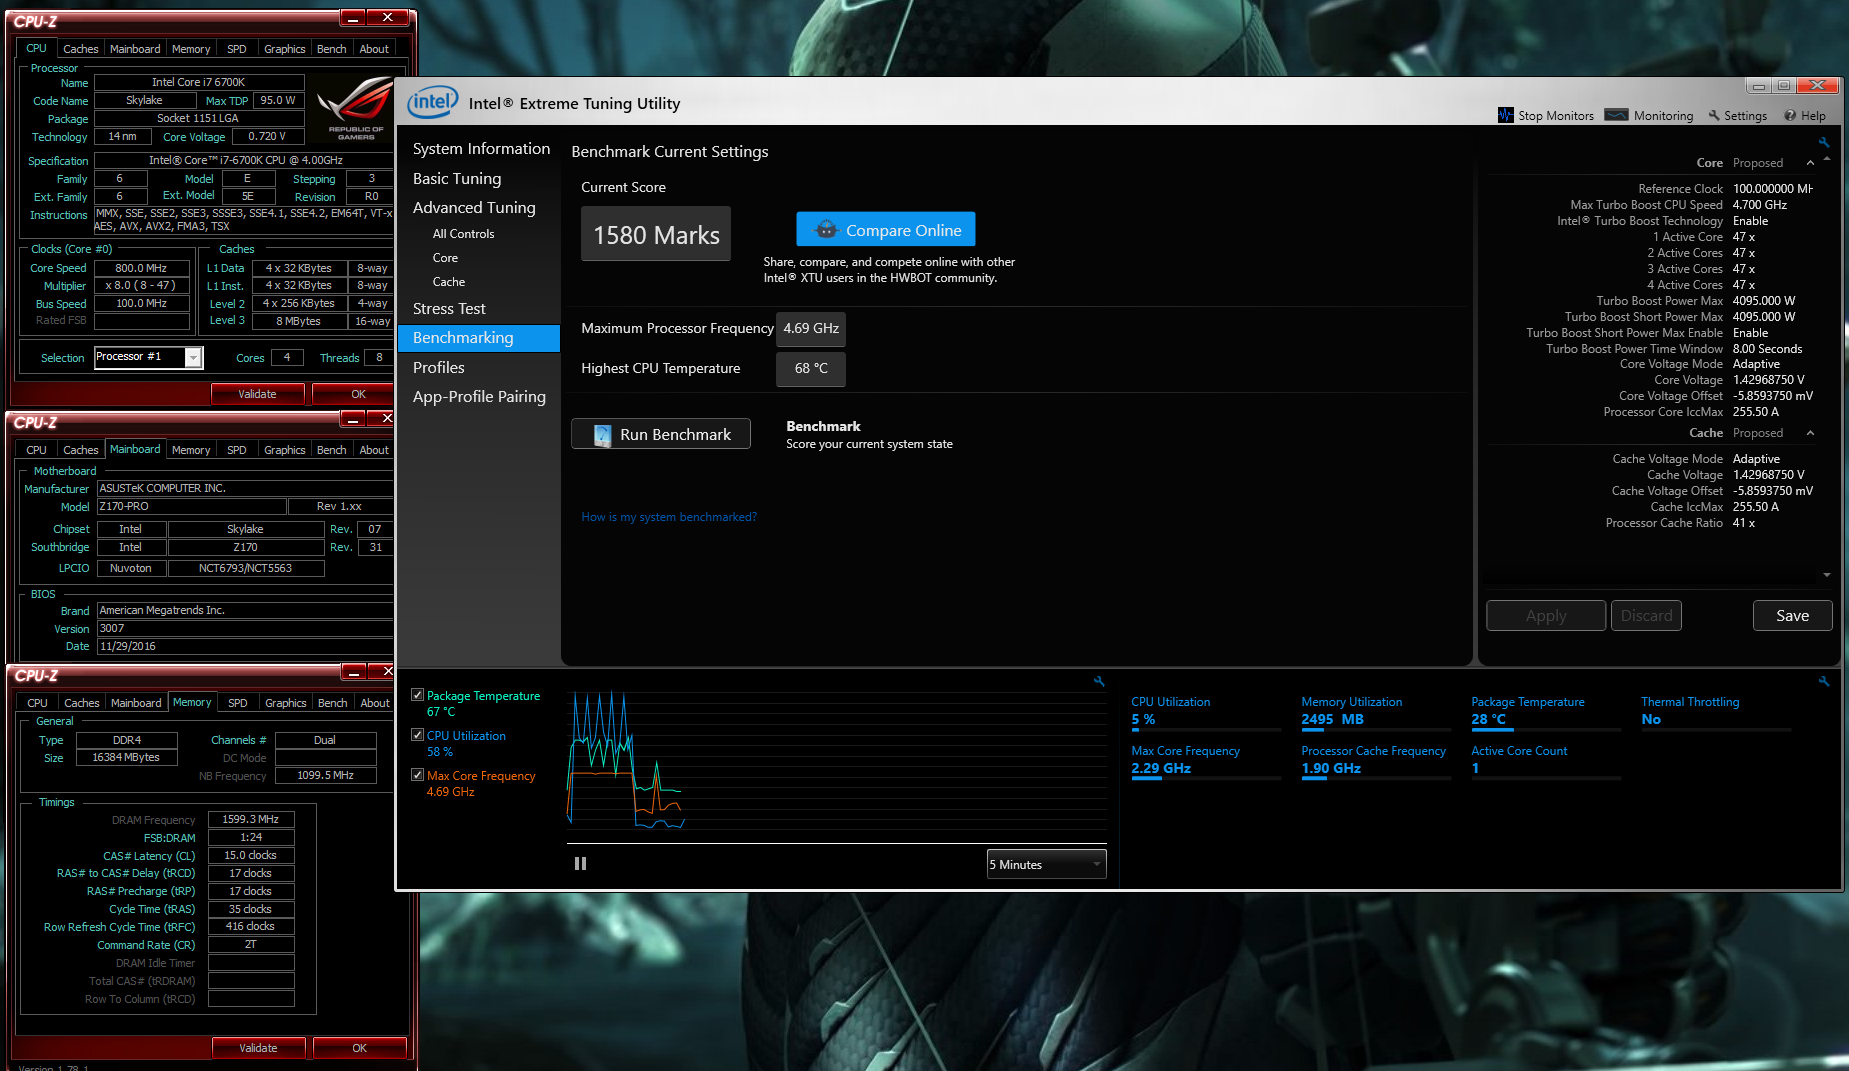Open the 5 Minutes time range dropdown

[1046, 864]
